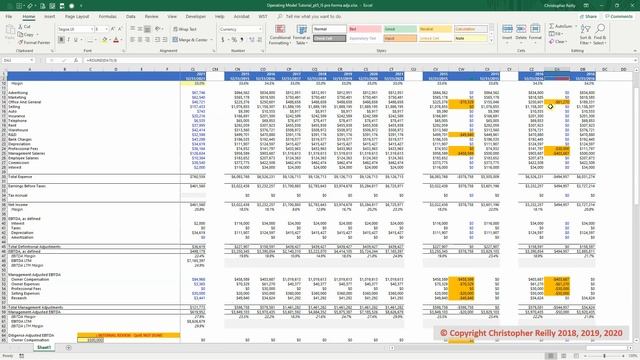
Task: Open Find & Select magnifier icon
Action: pos(600,29)
